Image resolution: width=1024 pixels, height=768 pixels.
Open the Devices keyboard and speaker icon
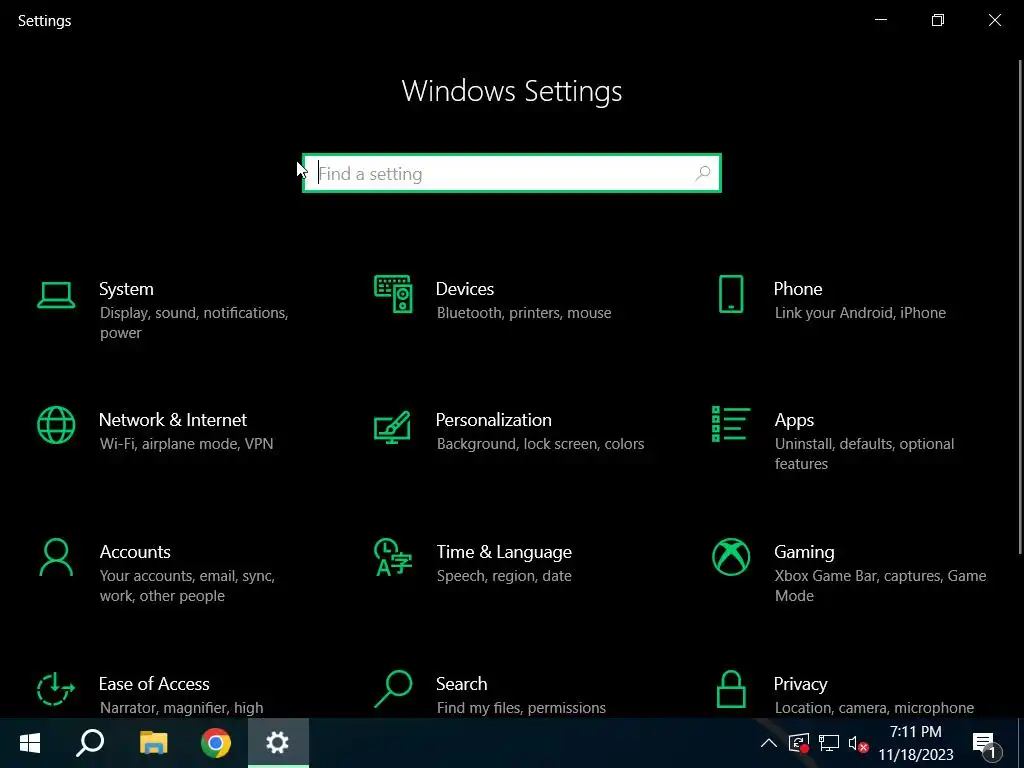[x=393, y=294]
